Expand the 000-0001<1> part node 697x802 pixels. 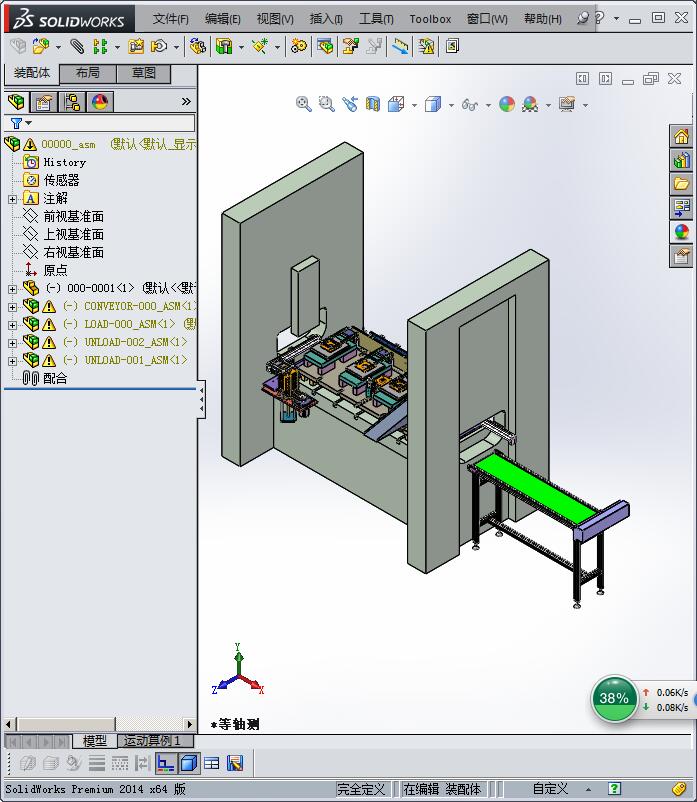(12, 289)
